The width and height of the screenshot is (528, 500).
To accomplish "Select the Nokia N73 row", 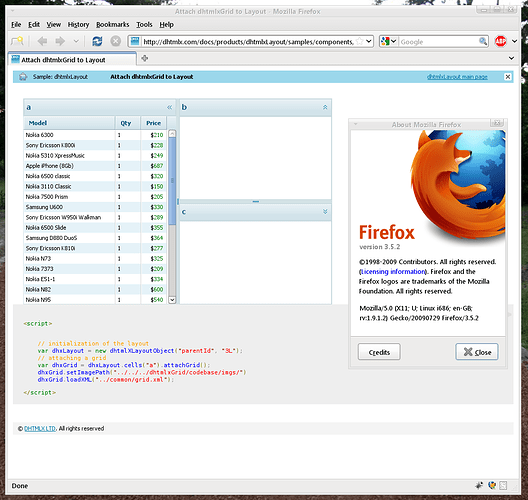I will 95,258.
